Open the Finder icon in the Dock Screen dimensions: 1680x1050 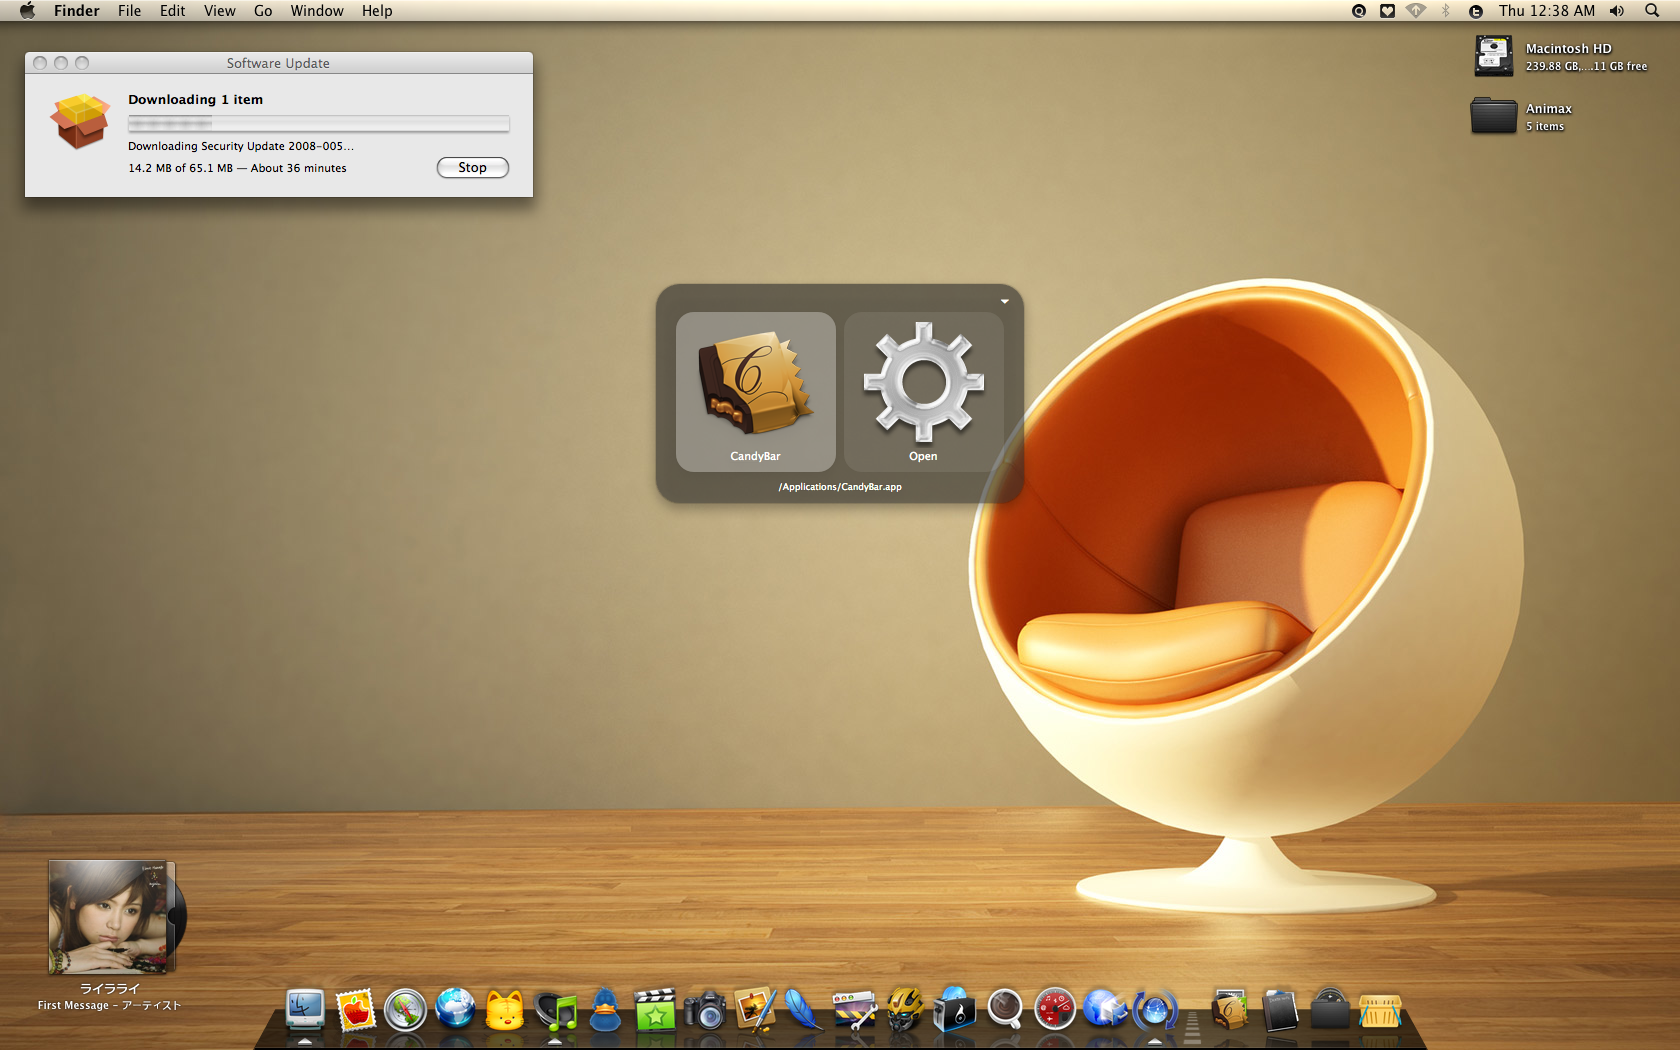305,1010
